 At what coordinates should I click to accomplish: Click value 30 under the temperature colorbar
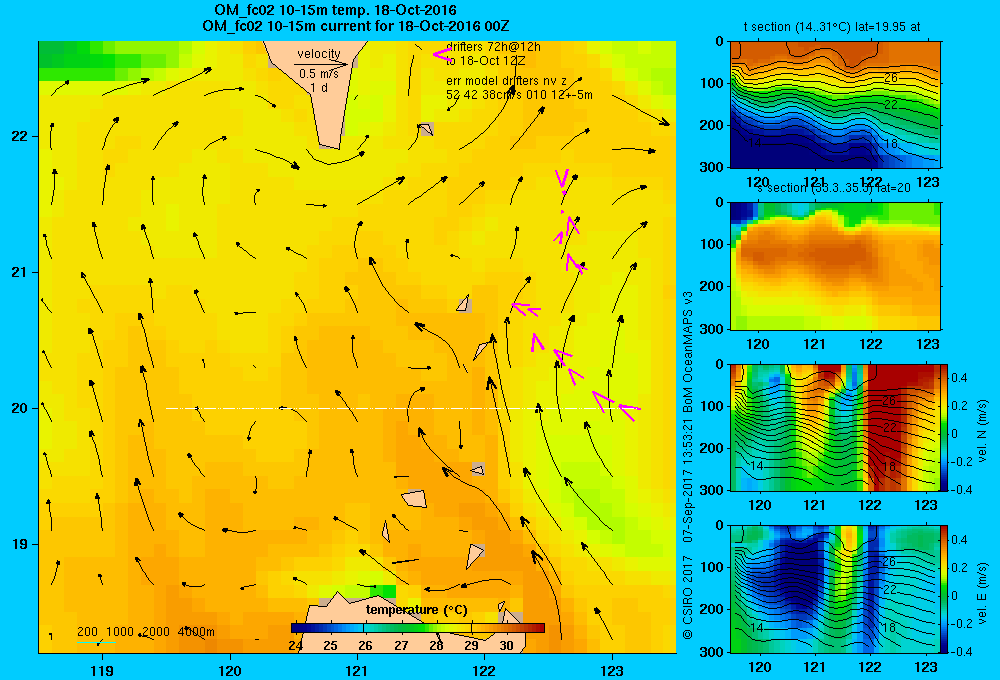click(506, 646)
